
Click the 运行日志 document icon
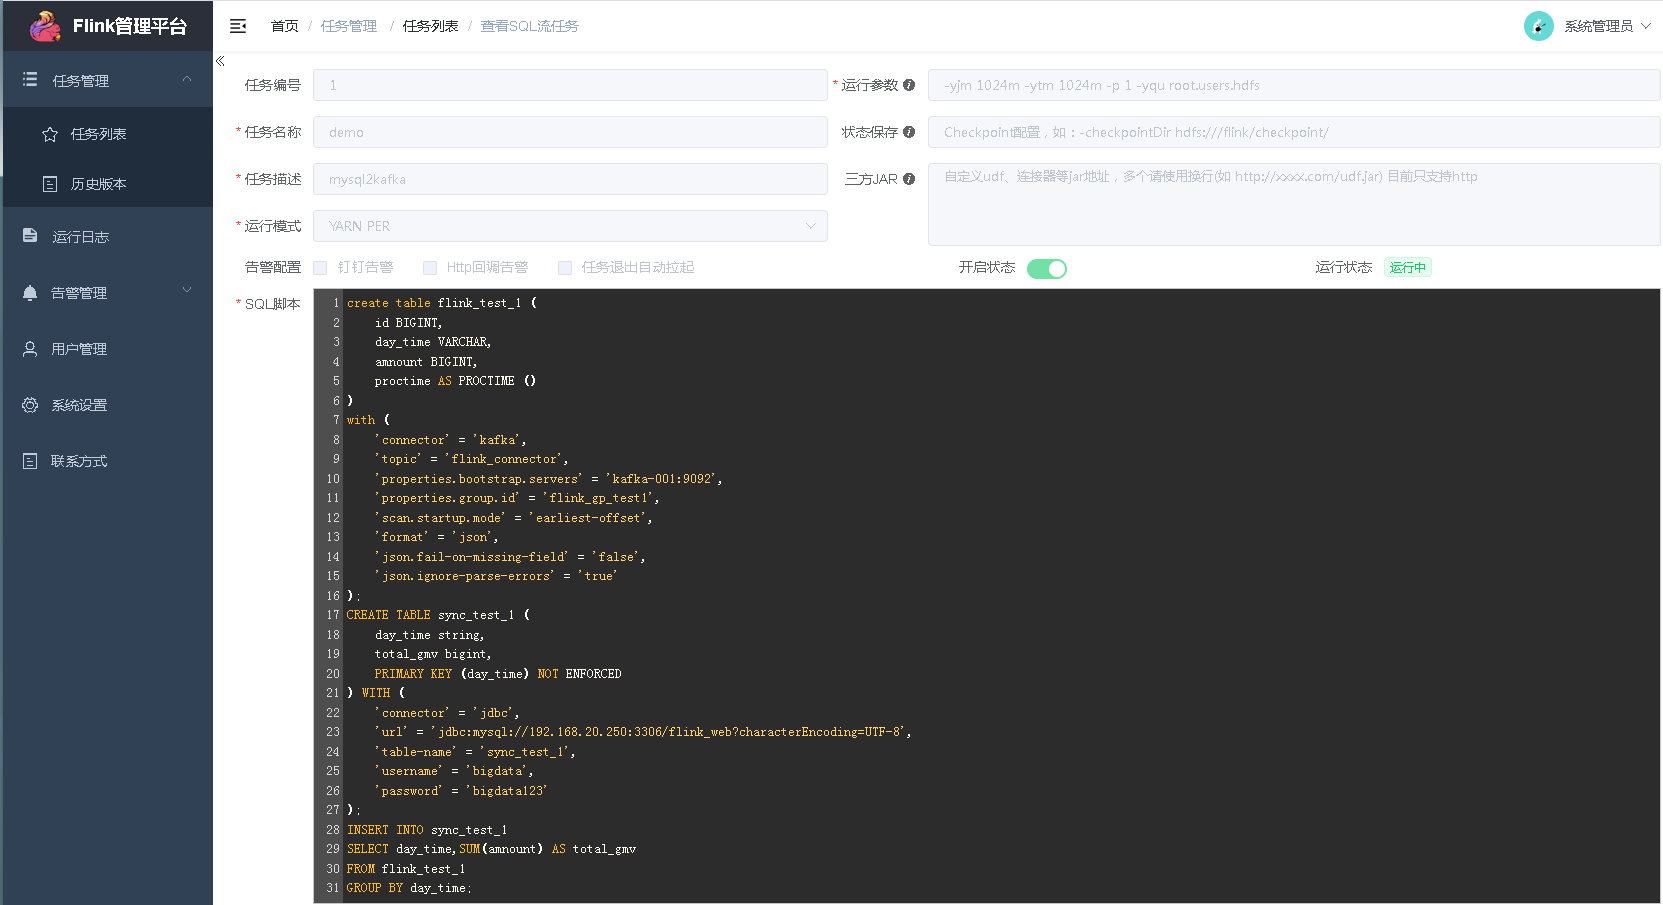30,236
